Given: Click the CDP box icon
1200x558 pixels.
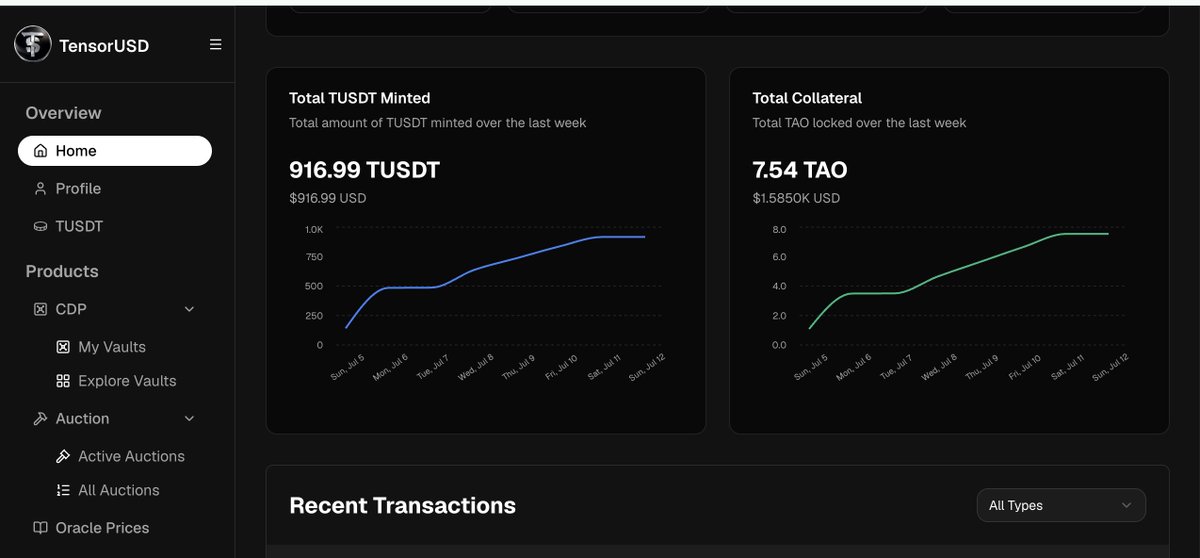Looking at the screenshot, I should pyautogui.click(x=40, y=309).
